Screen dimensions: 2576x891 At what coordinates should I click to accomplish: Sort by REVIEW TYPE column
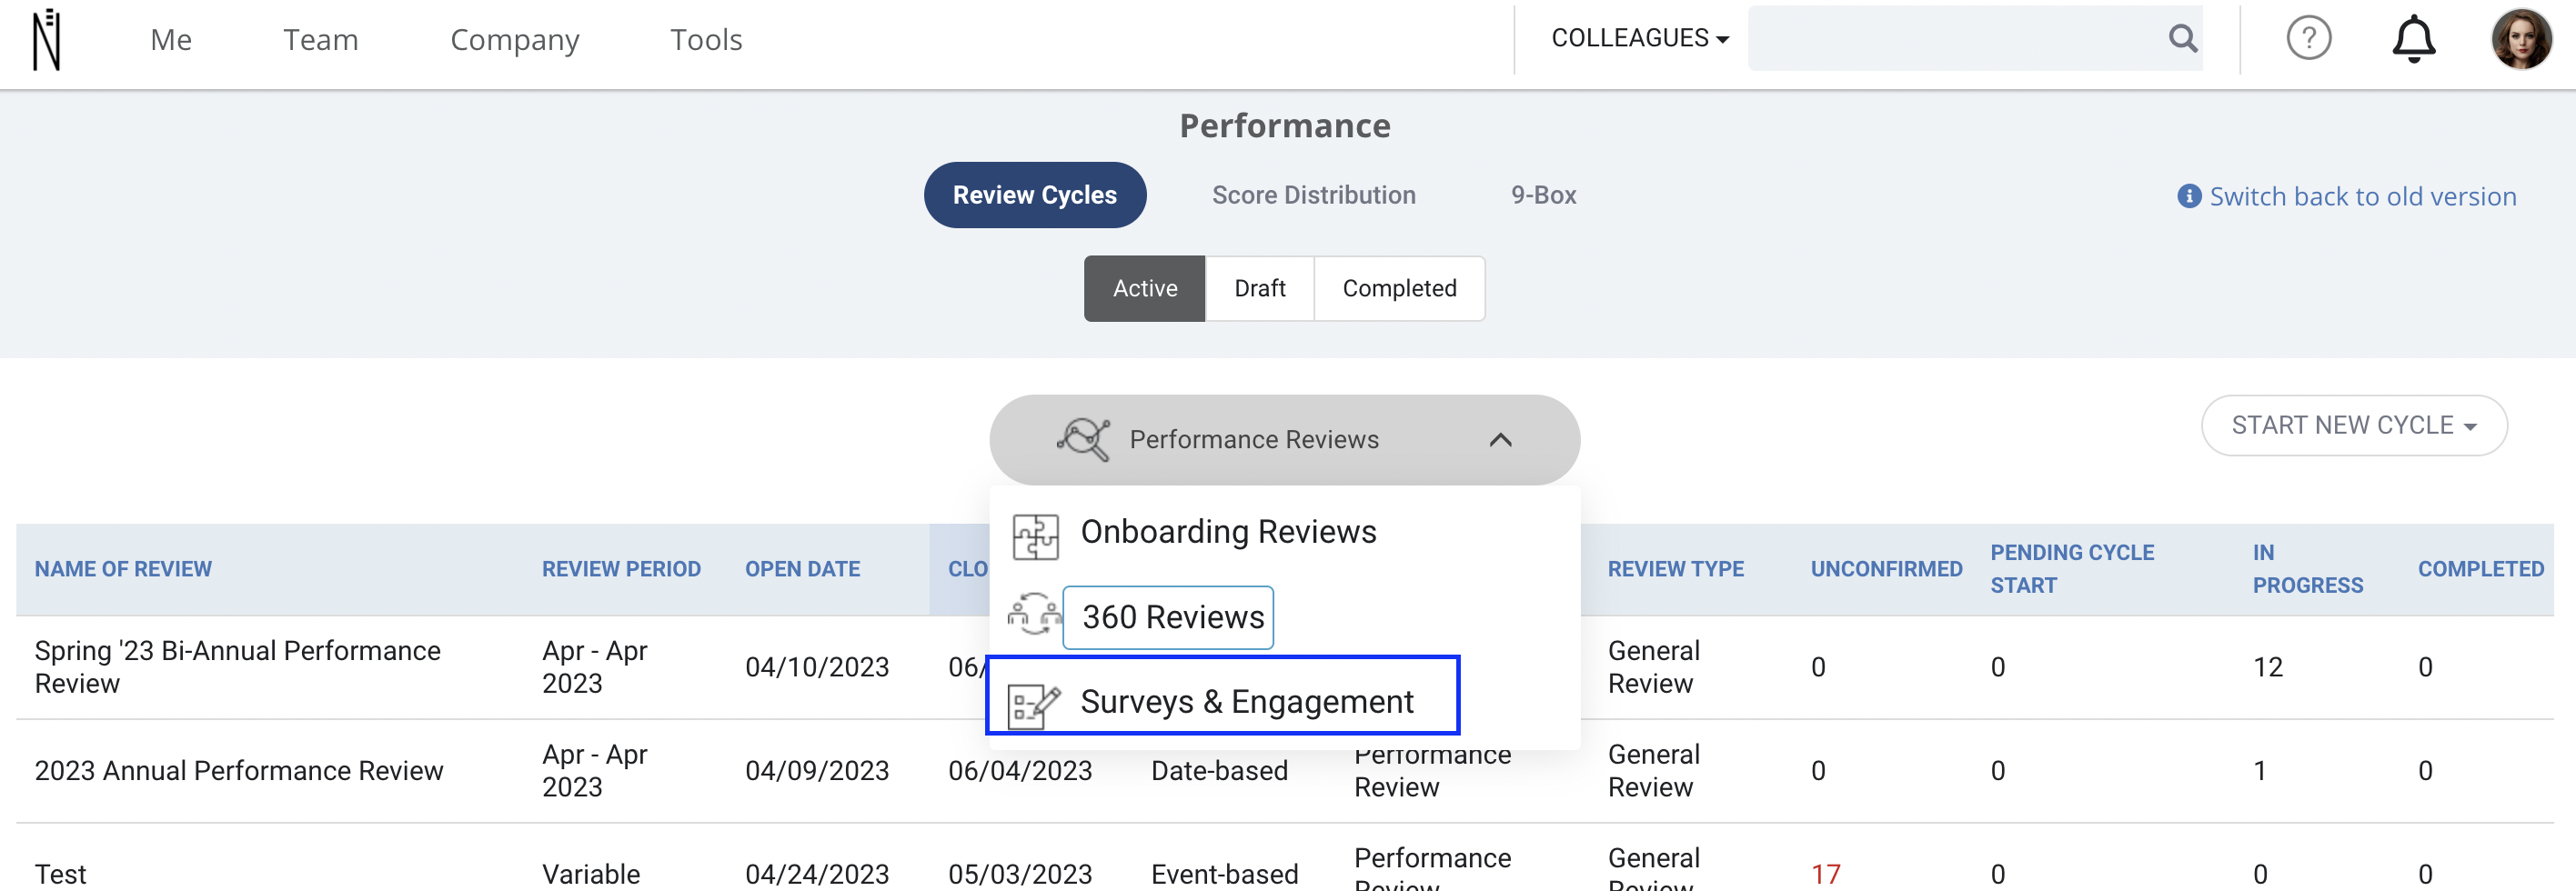(1675, 569)
